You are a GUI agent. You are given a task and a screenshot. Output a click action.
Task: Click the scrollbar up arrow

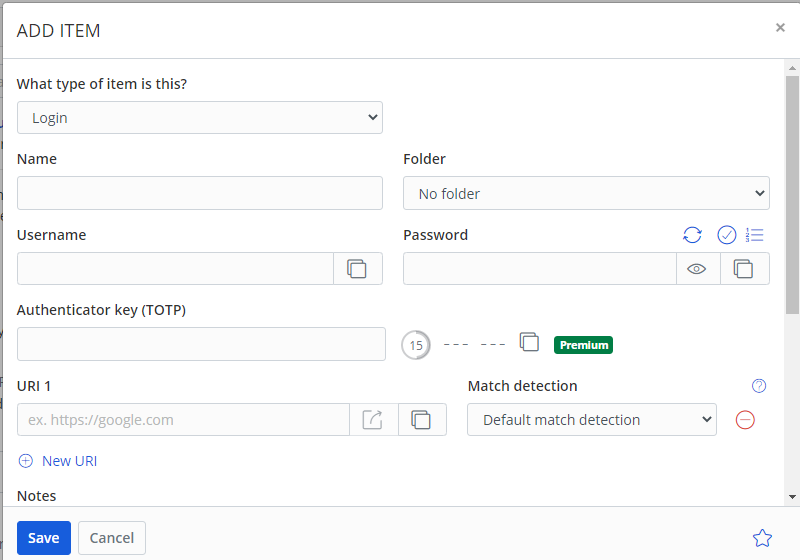click(x=792, y=68)
